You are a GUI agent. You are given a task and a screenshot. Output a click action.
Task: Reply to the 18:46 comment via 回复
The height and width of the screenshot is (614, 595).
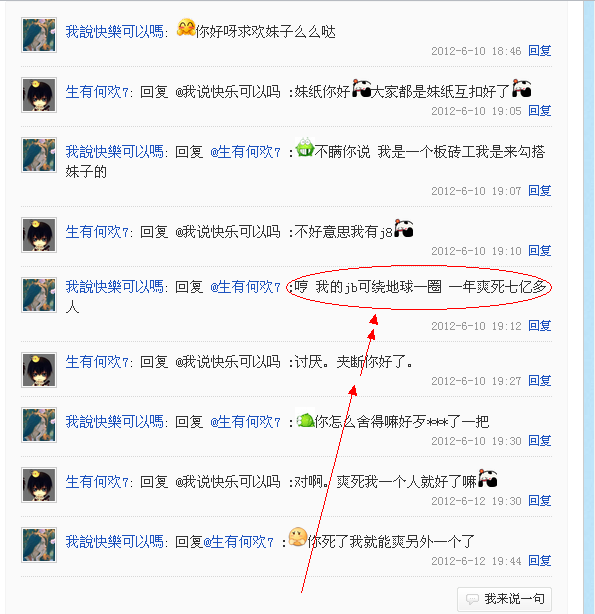[540, 51]
